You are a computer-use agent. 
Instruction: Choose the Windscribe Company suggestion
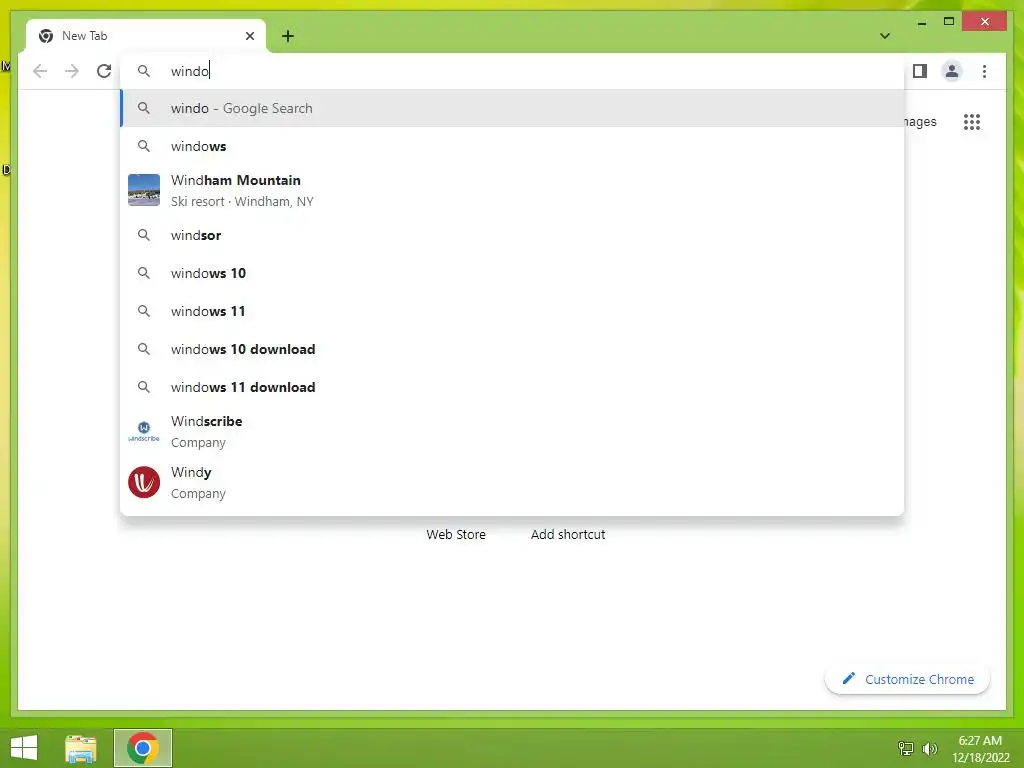coord(513,431)
